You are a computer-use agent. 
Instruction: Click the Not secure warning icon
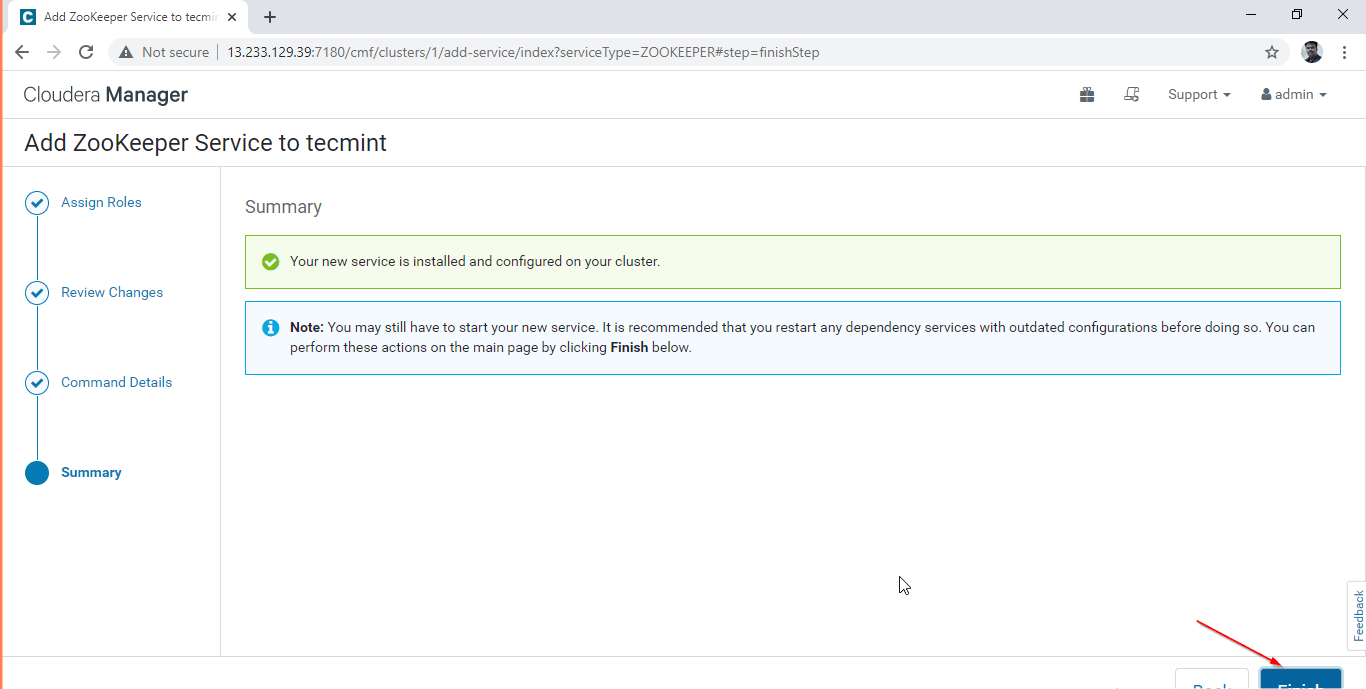[126, 52]
